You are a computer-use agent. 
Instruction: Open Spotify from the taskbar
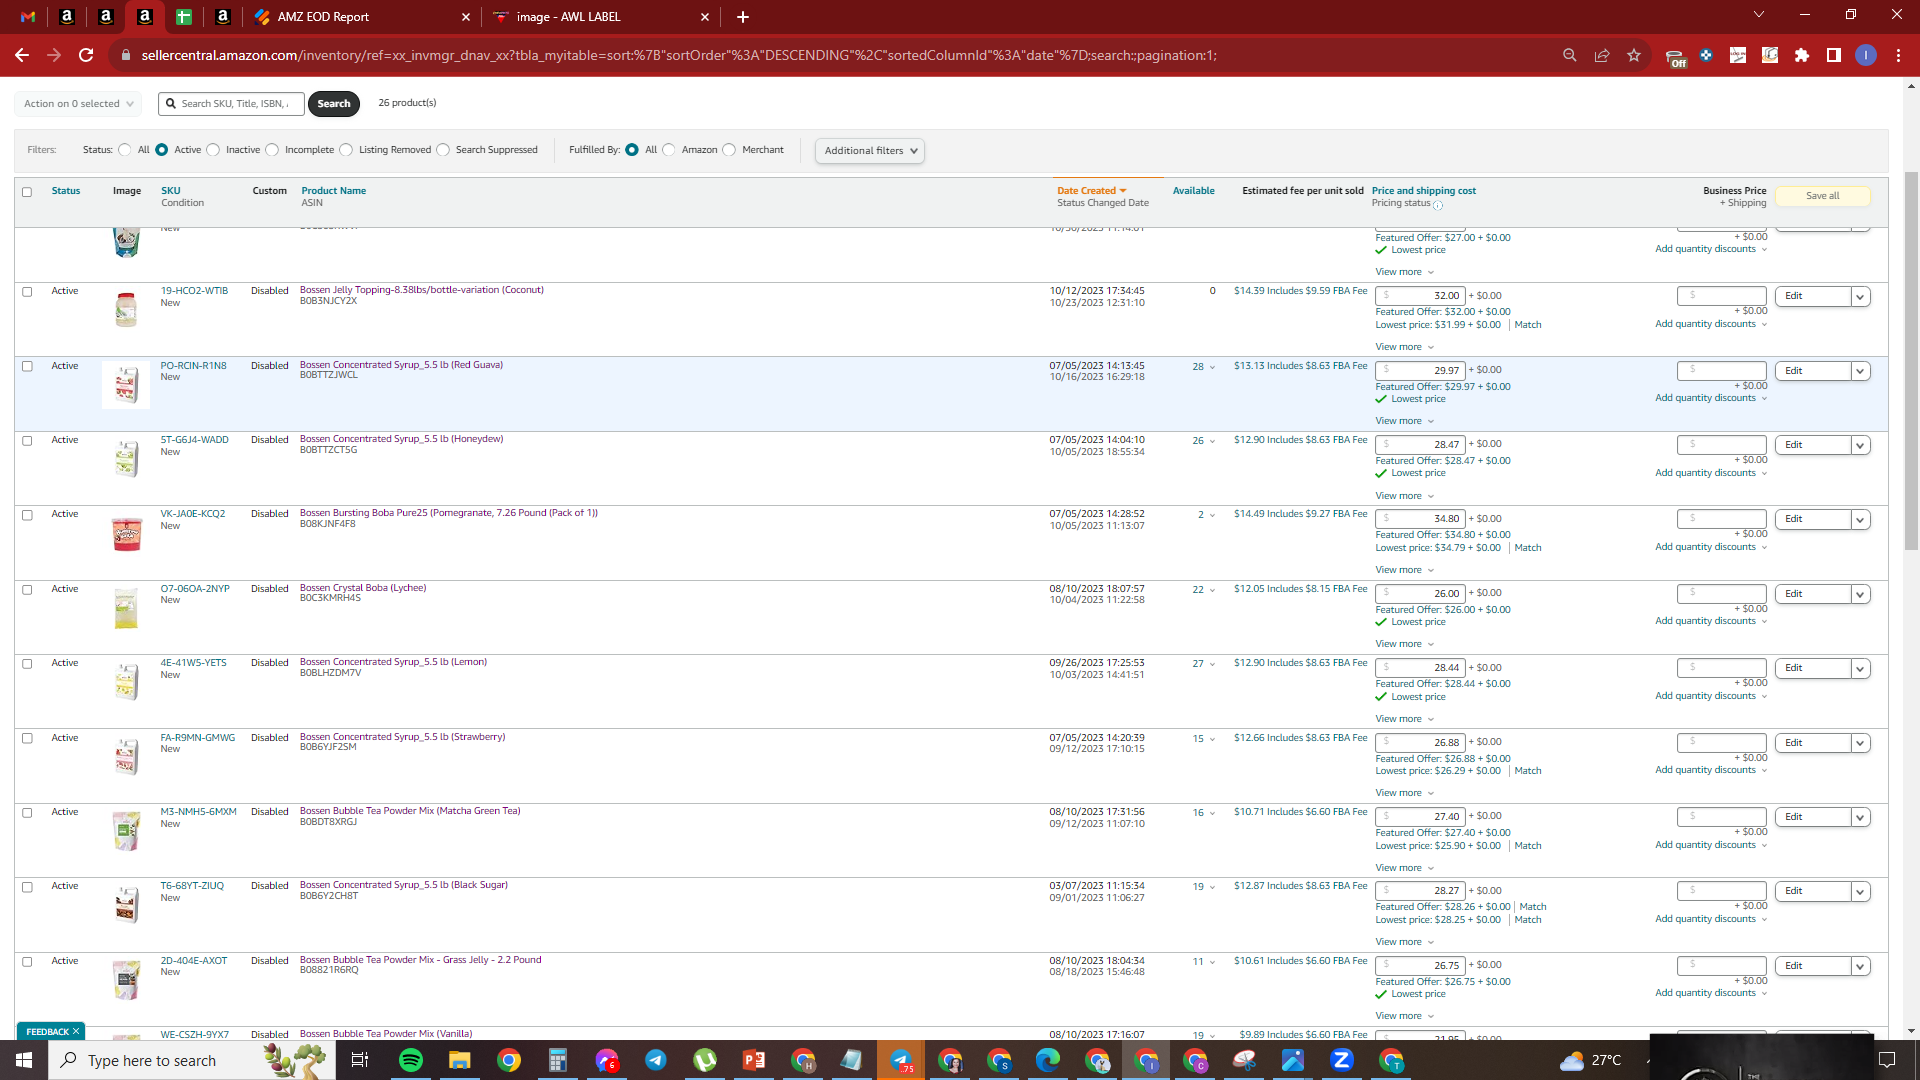click(410, 1060)
